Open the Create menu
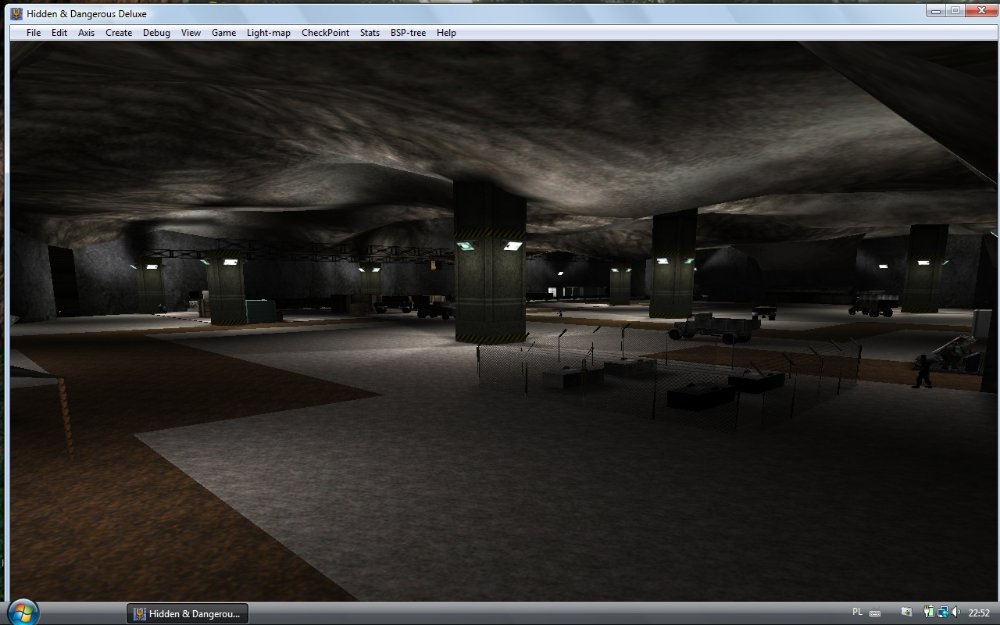Screen dimensions: 1000x625 tap(119, 33)
